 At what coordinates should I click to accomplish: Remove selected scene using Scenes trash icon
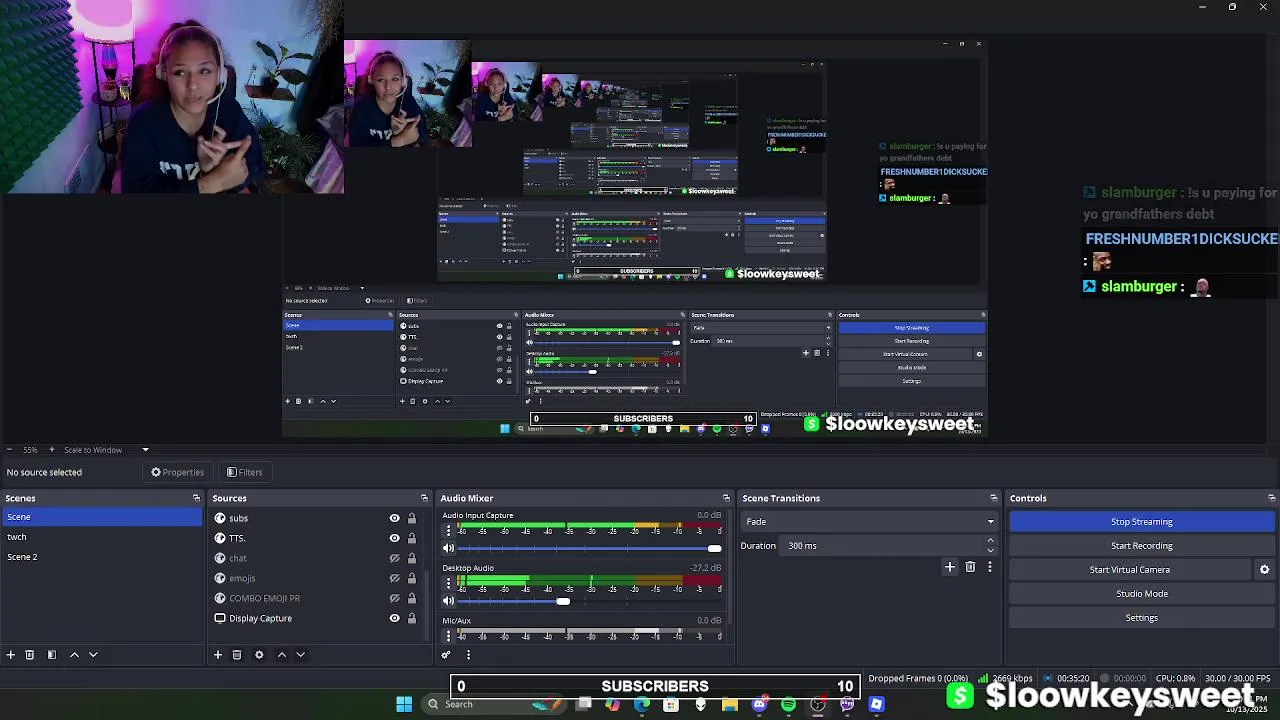pyautogui.click(x=30, y=655)
